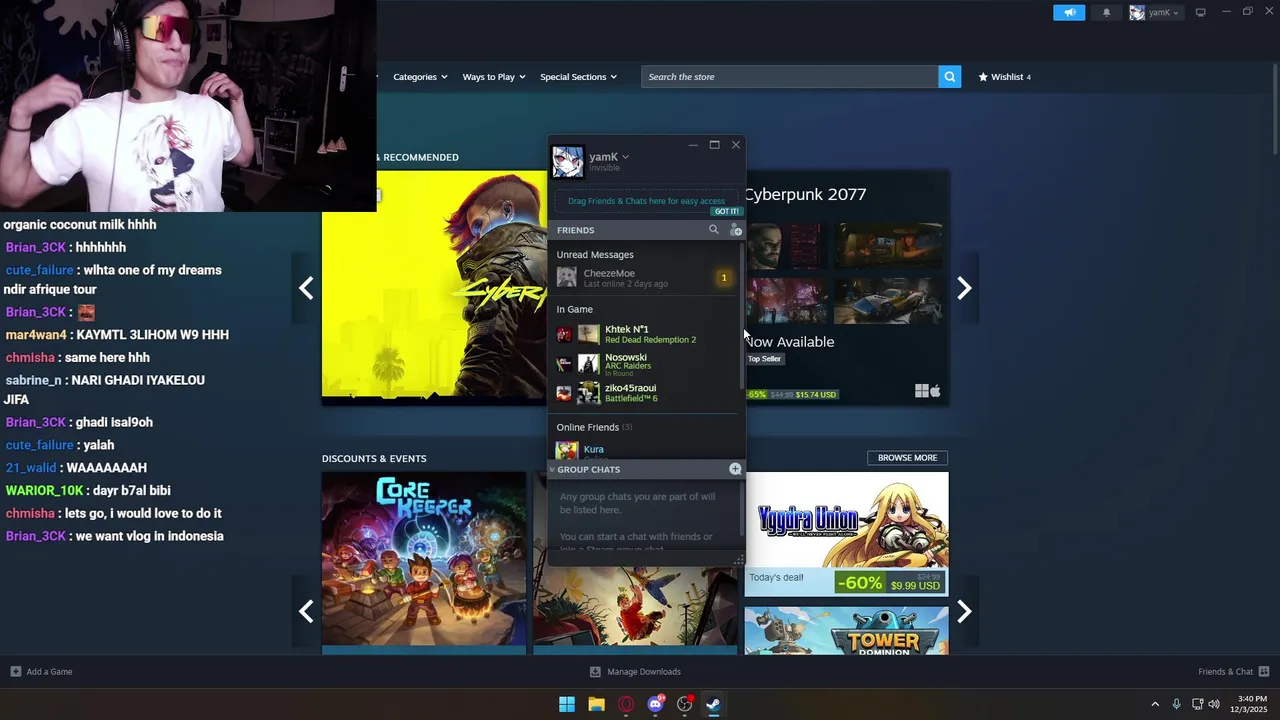Click Add a Game text link
1280x720 pixels.
tap(49, 672)
